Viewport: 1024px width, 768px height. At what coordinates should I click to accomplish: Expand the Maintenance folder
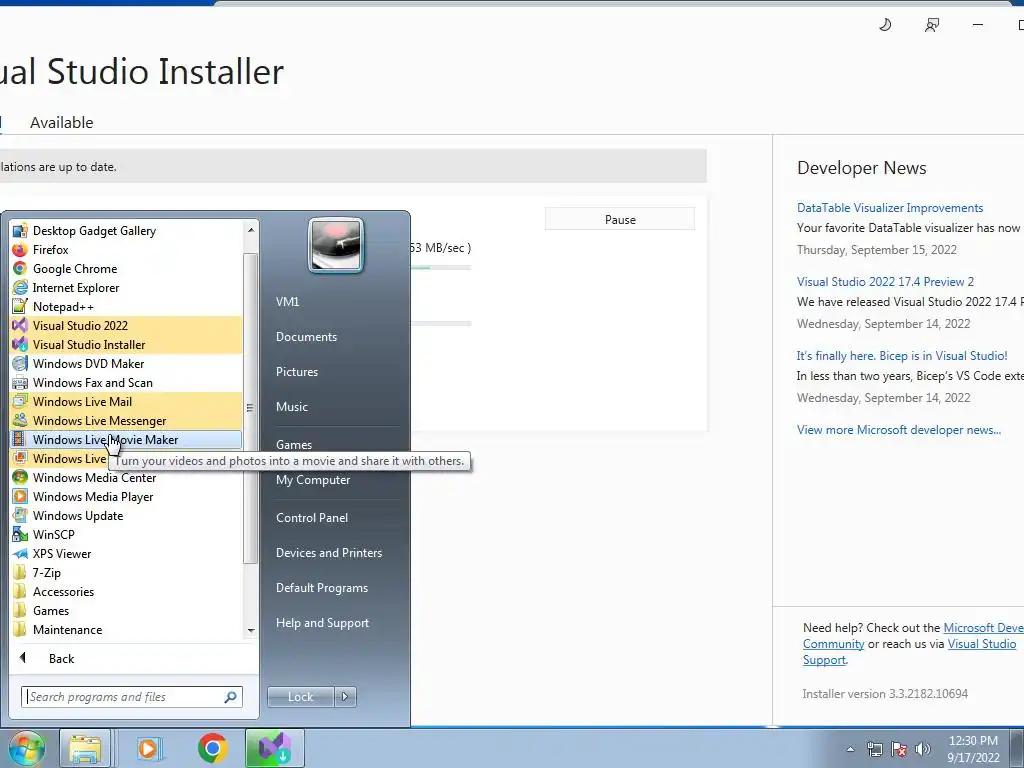126,629
